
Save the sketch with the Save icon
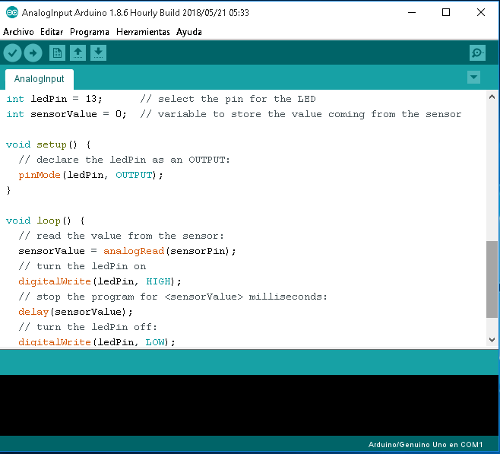coord(98,53)
